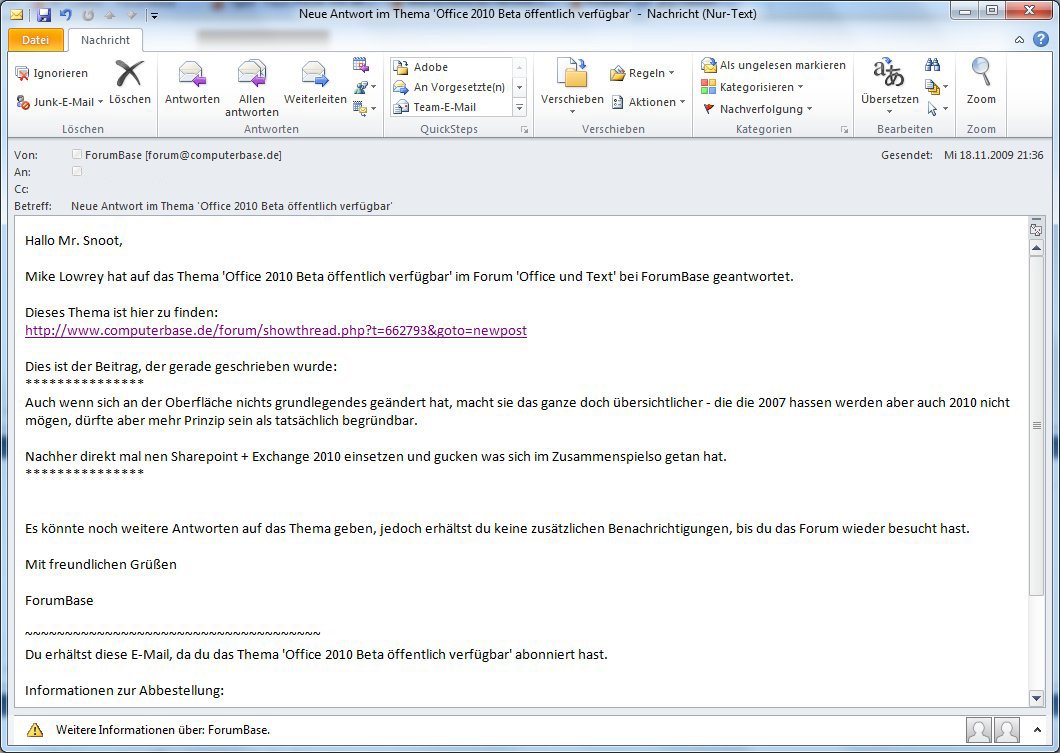Select the Nachricht ribbon tab
The height and width of the screenshot is (753, 1060).
click(105, 41)
